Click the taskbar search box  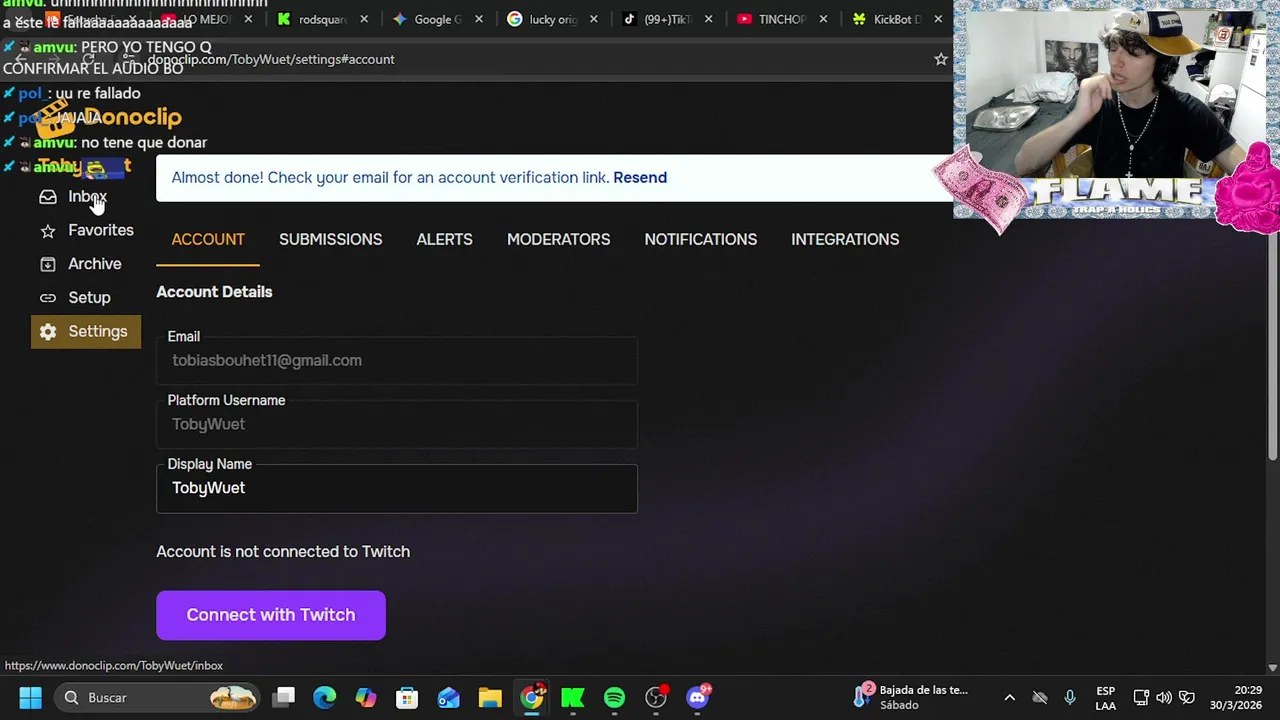tap(155, 697)
